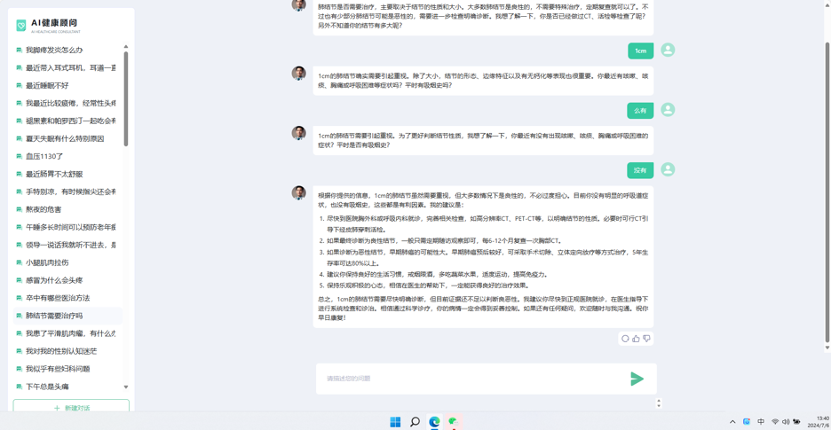The height and width of the screenshot is (430, 832).
Task: Click the thumbs up feedback icon
Action: pyautogui.click(x=636, y=338)
